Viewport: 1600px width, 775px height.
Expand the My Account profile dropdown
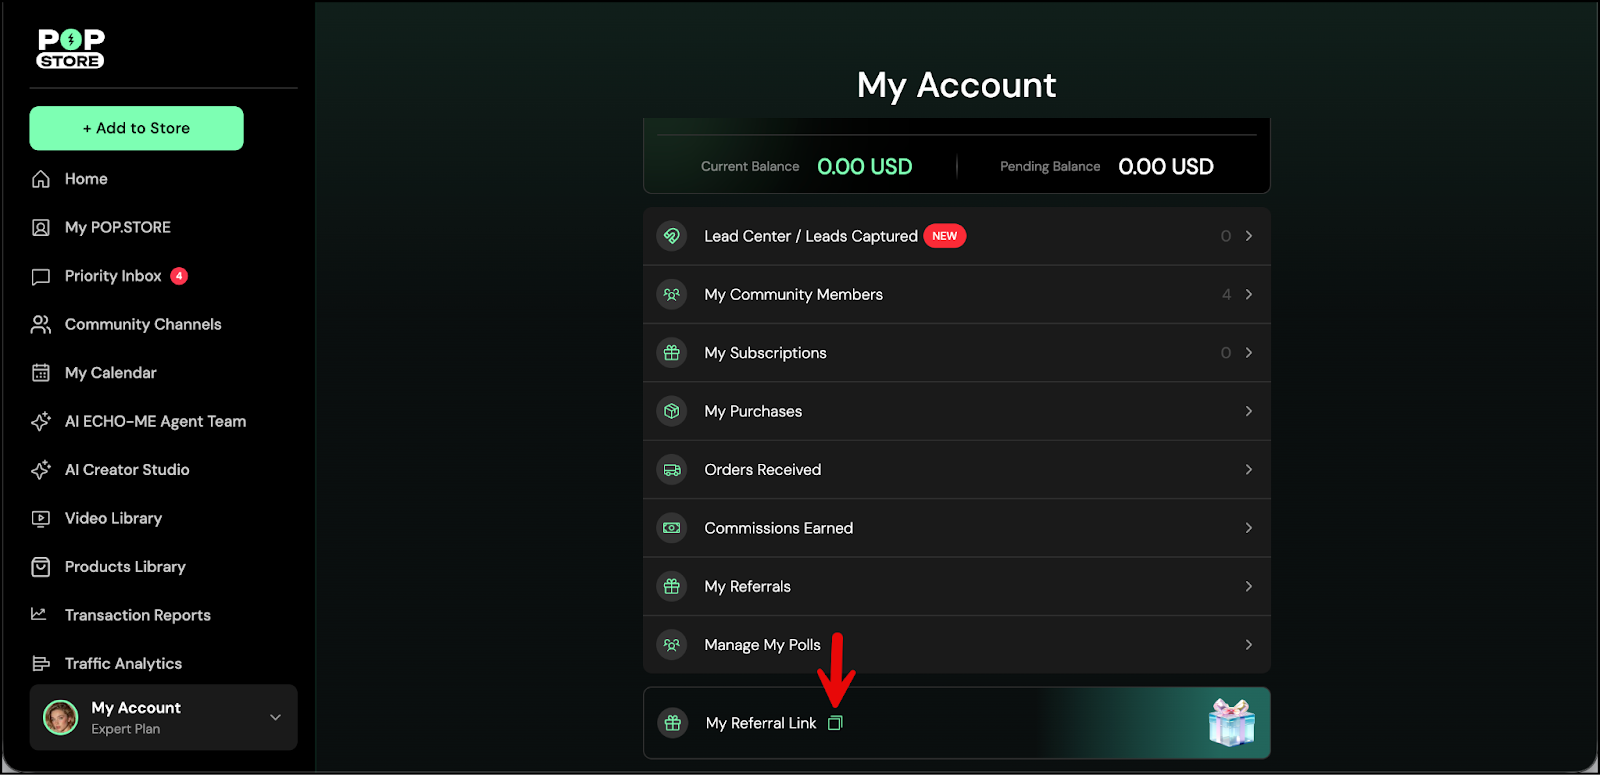275,717
